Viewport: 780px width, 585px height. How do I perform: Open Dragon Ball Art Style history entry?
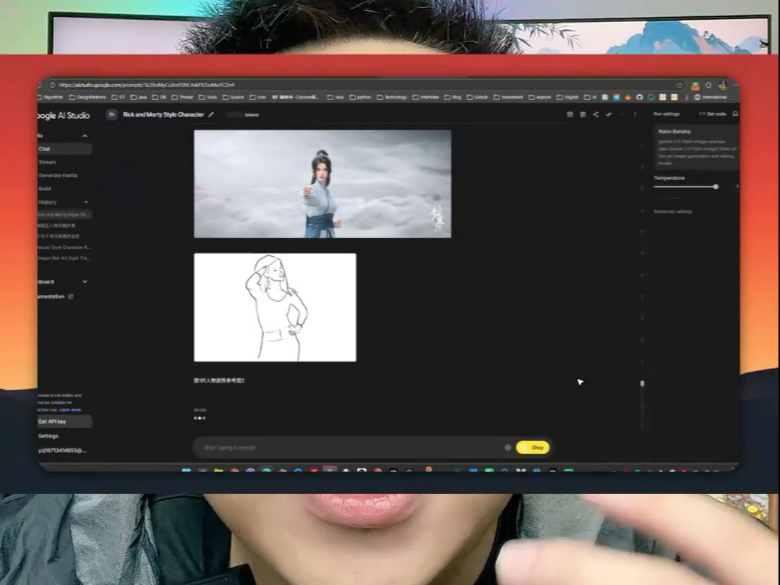[65, 258]
